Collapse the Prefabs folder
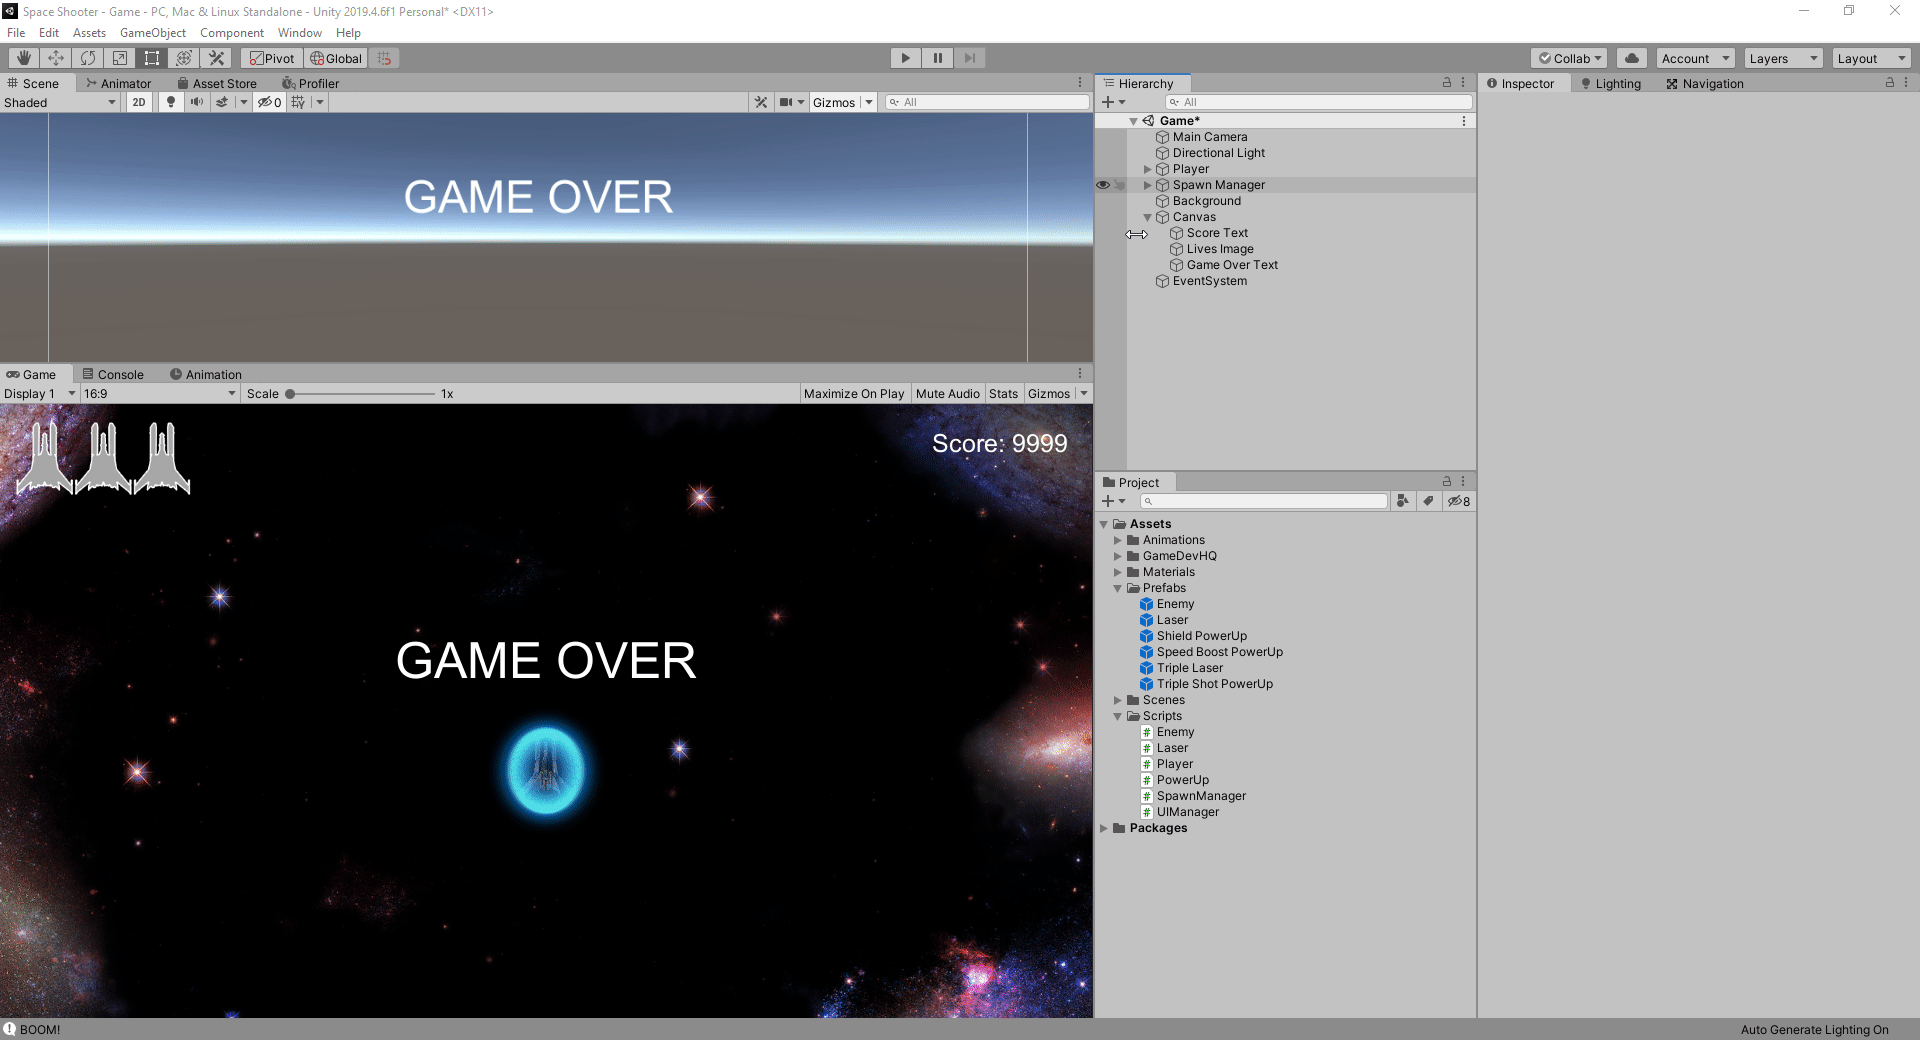This screenshot has height=1040, width=1920. point(1118,588)
